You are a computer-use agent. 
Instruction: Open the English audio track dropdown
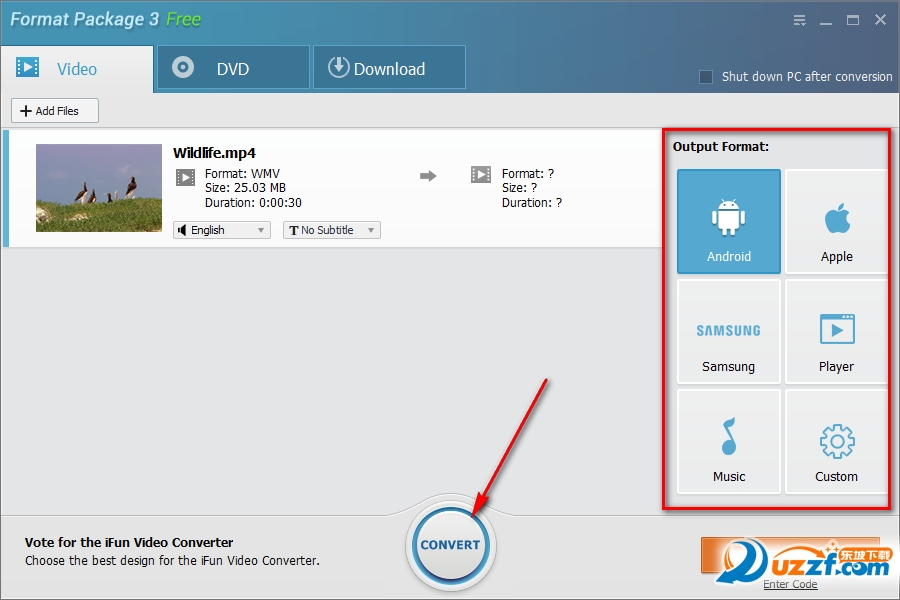[222, 230]
